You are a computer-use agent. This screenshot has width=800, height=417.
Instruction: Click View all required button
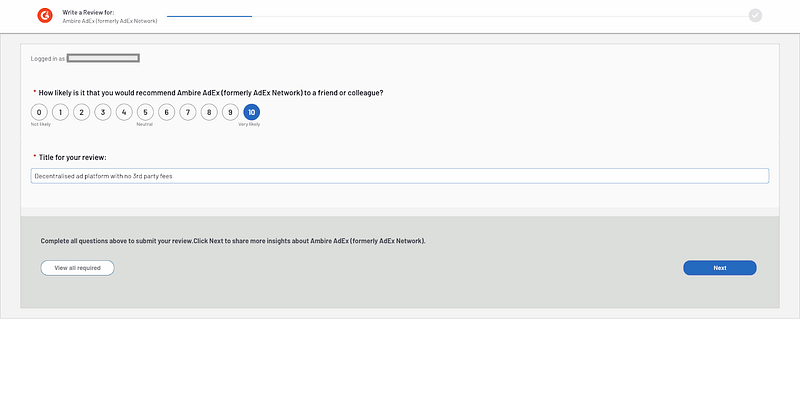point(78,268)
